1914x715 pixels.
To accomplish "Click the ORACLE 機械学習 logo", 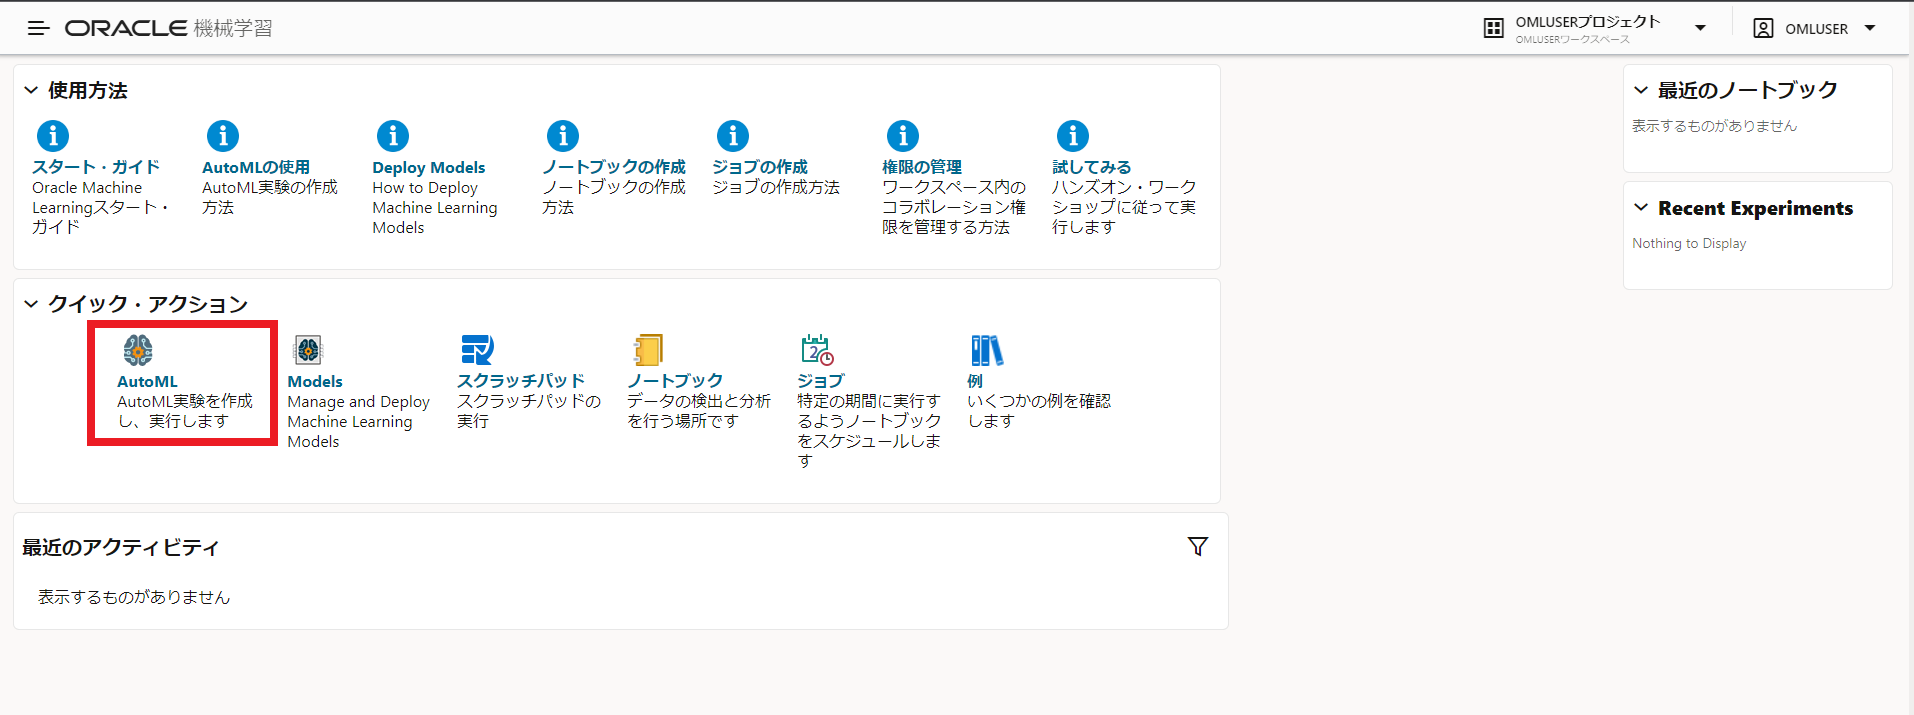I will tap(169, 28).
